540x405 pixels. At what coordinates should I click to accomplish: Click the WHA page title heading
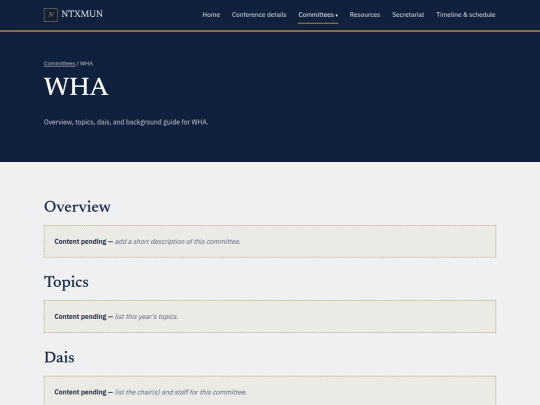coord(76,86)
